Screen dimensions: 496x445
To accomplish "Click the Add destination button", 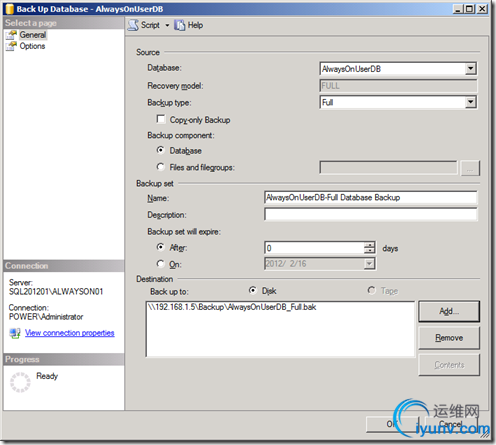I will point(449,311).
